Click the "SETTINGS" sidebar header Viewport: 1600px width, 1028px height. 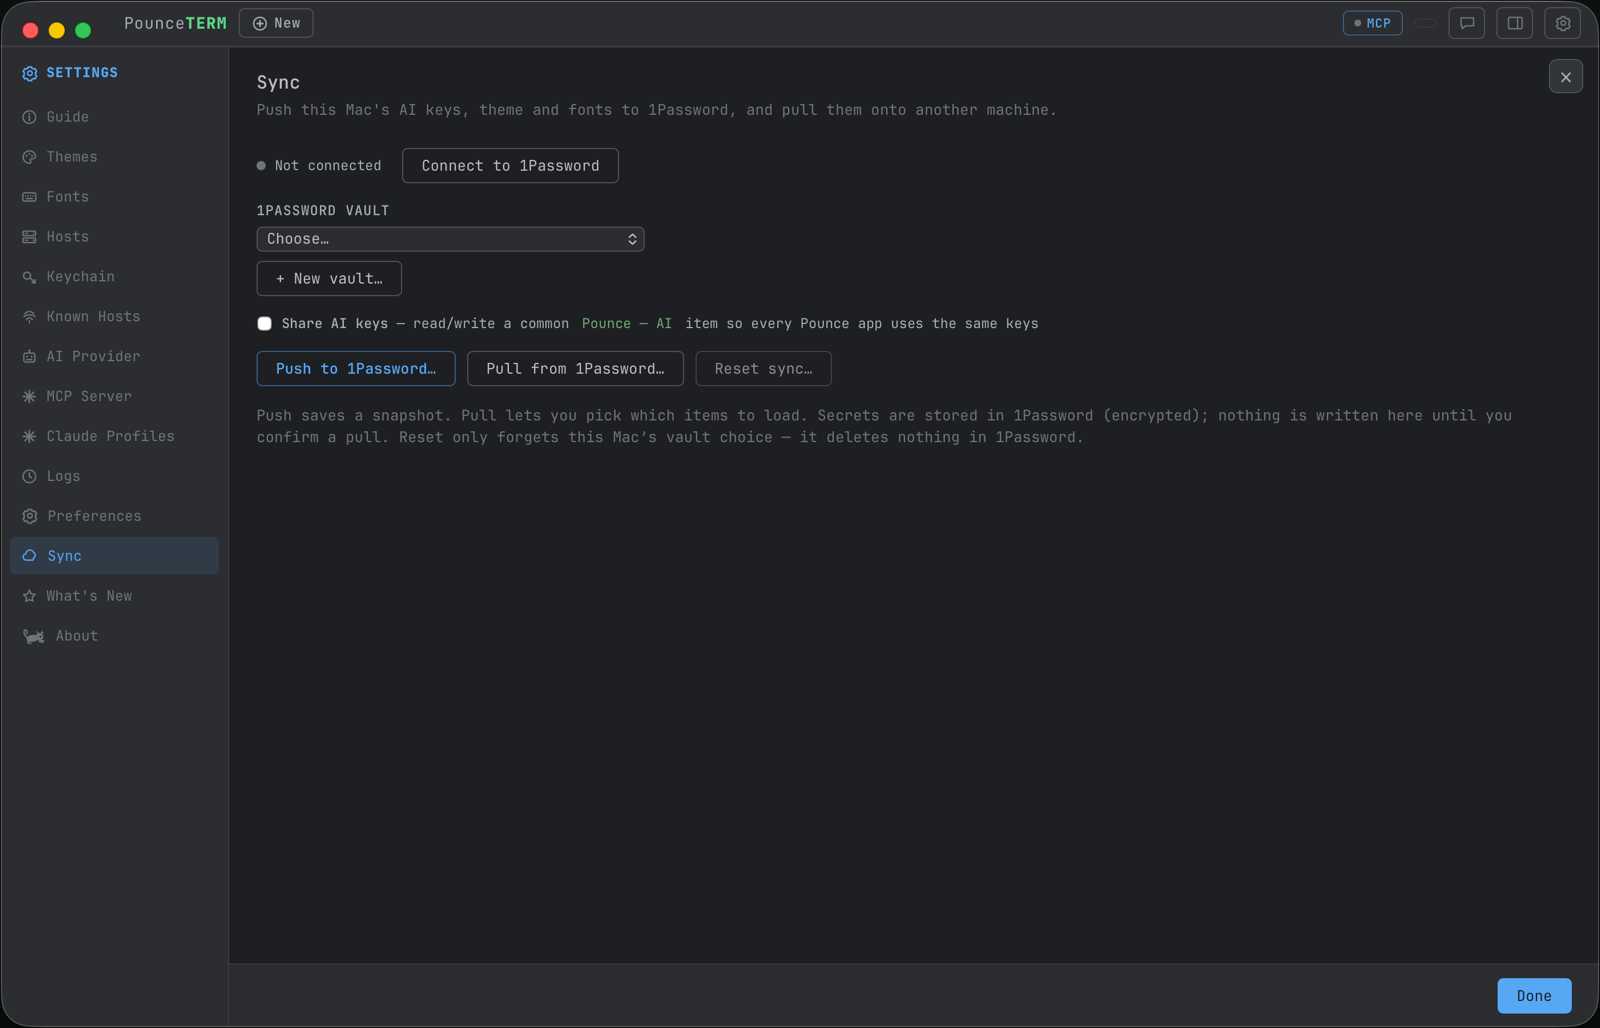82,73
